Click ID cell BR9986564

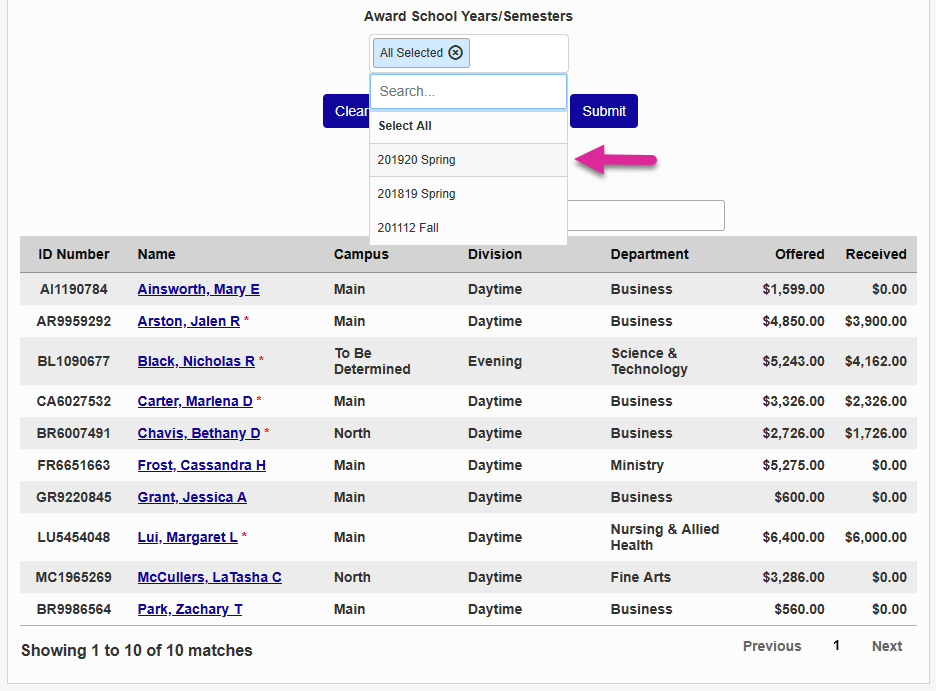point(73,609)
